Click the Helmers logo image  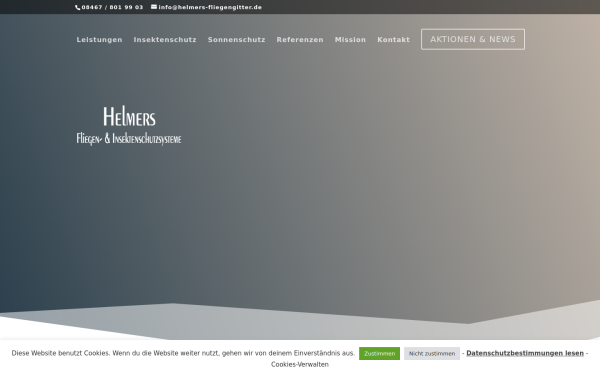point(129,126)
